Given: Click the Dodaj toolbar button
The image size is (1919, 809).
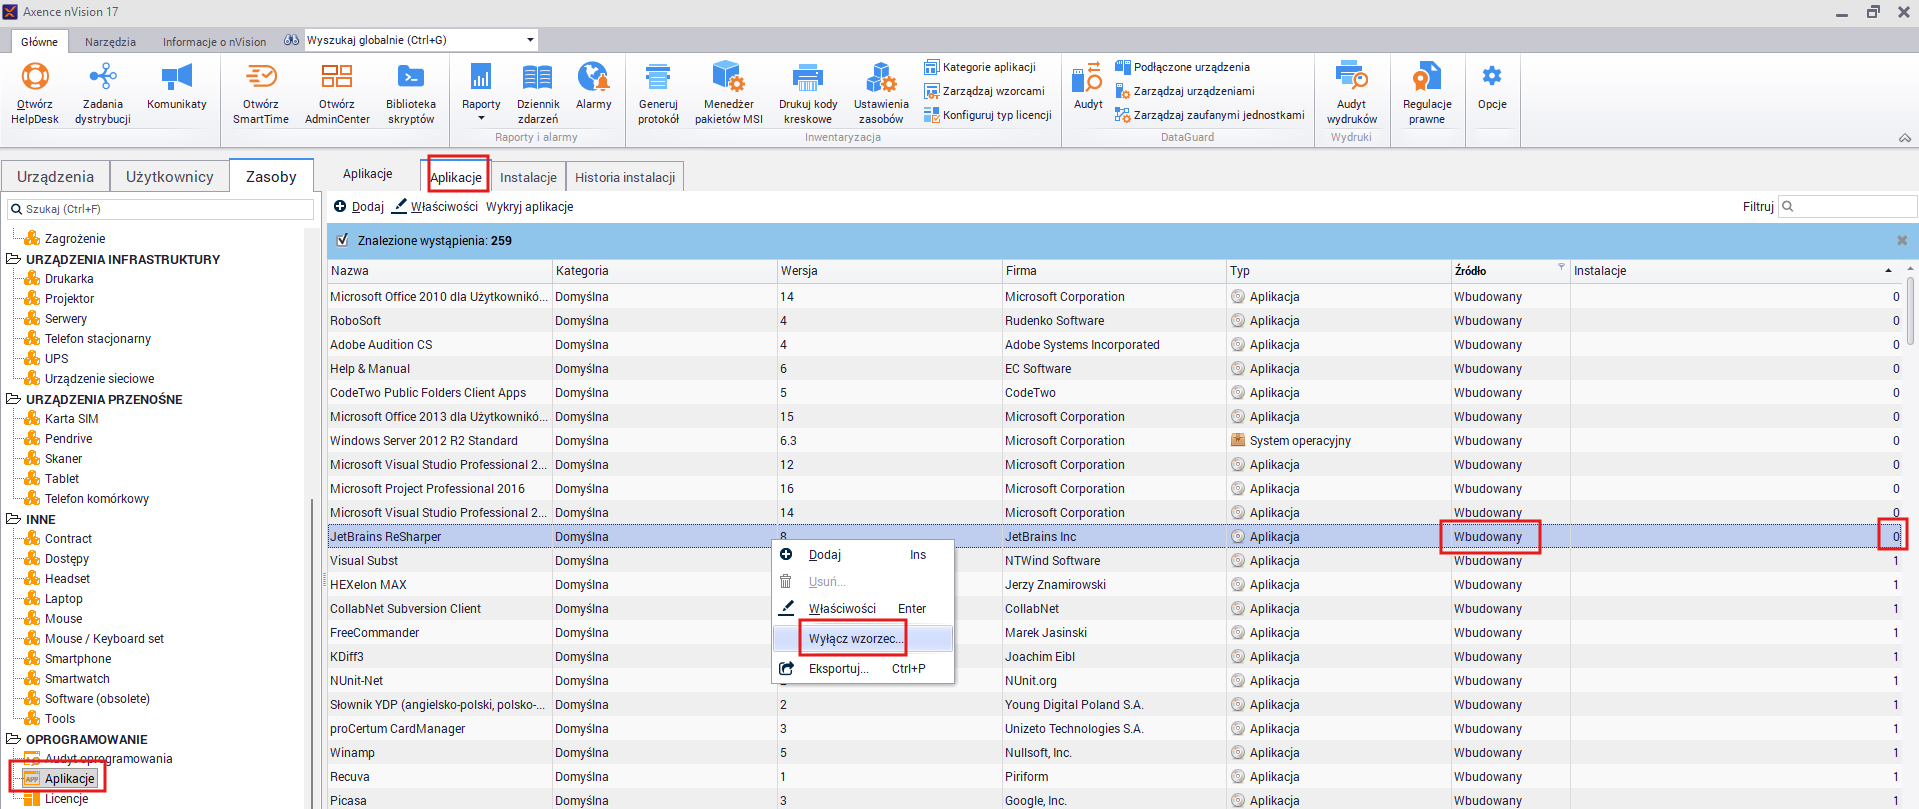Looking at the screenshot, I should tap(359, 207).
